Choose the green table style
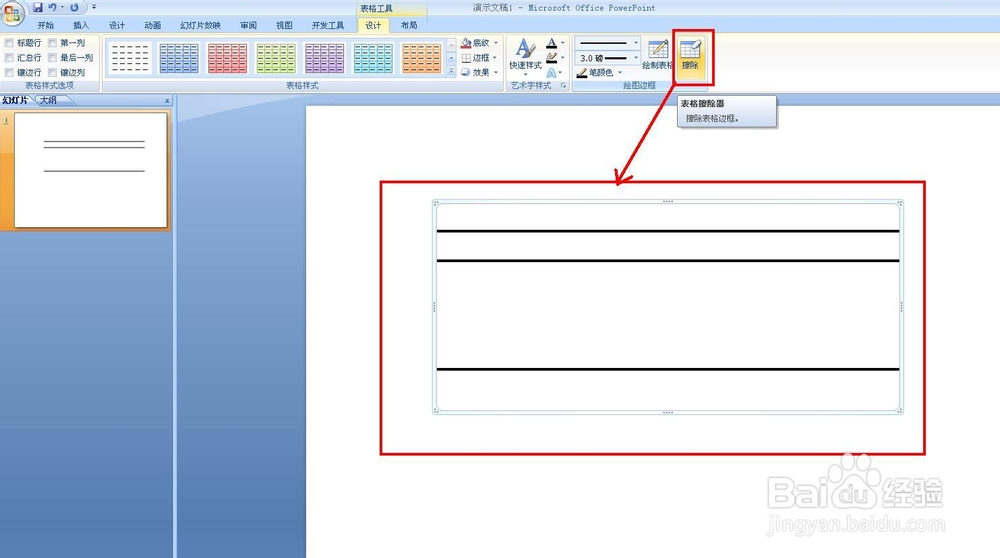The image size is (1000, 558). [x=276, y=58]
